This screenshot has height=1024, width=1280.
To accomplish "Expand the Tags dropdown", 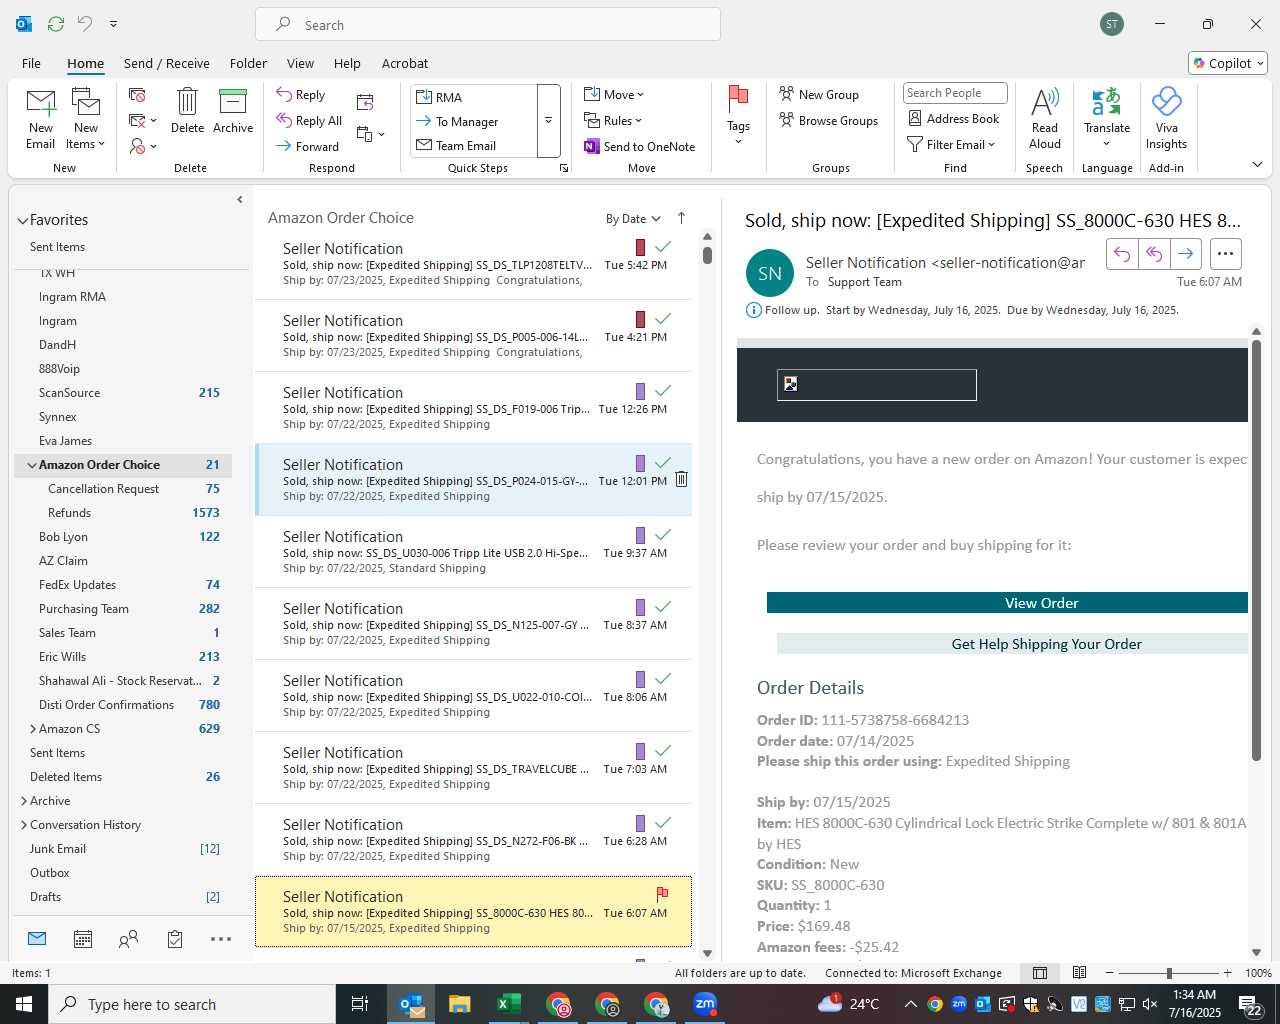I will [x=738, y=116].
